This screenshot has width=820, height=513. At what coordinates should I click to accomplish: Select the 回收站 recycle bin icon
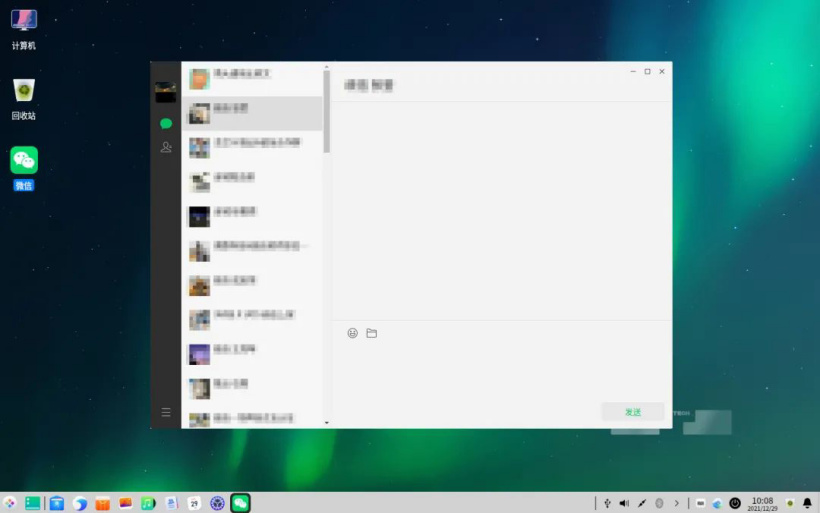[24, 98]
